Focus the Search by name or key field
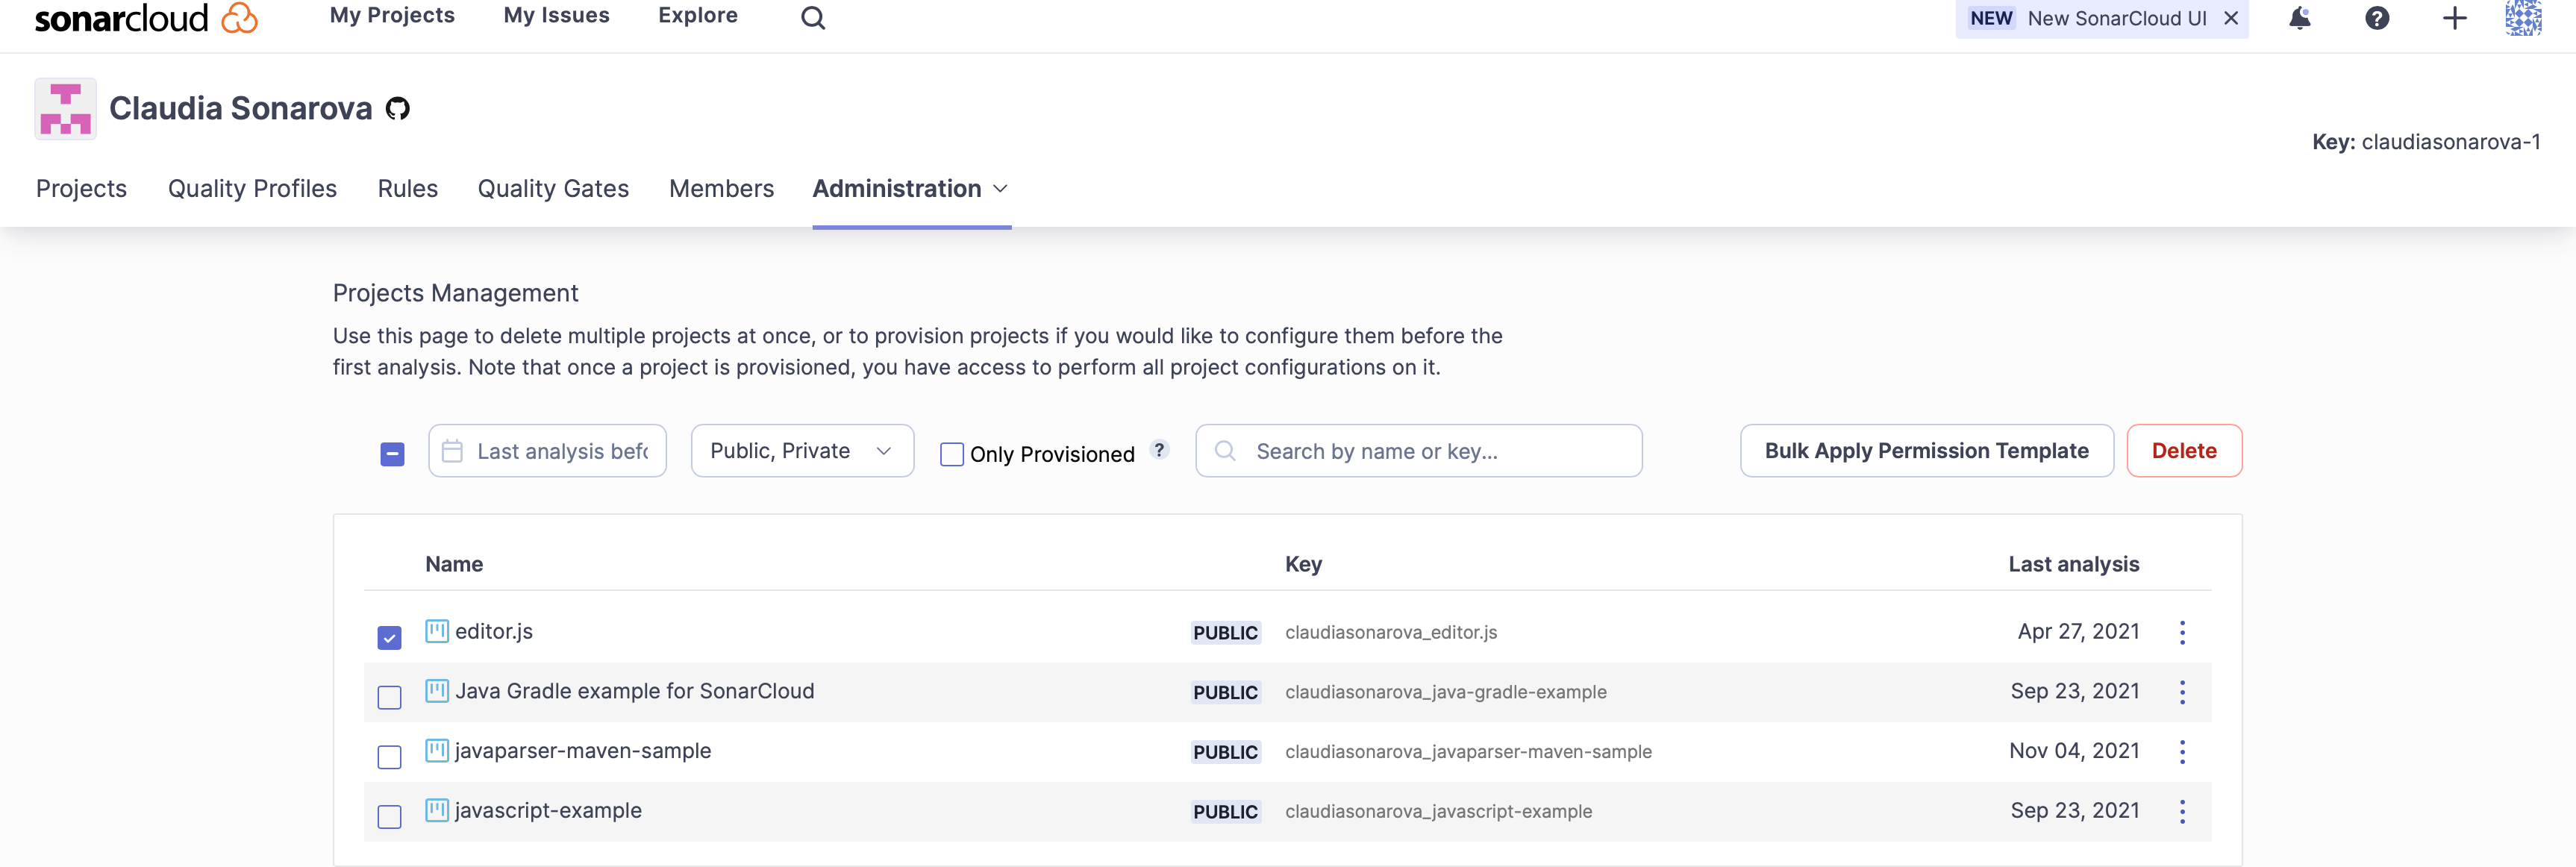 click(1418, 451)
